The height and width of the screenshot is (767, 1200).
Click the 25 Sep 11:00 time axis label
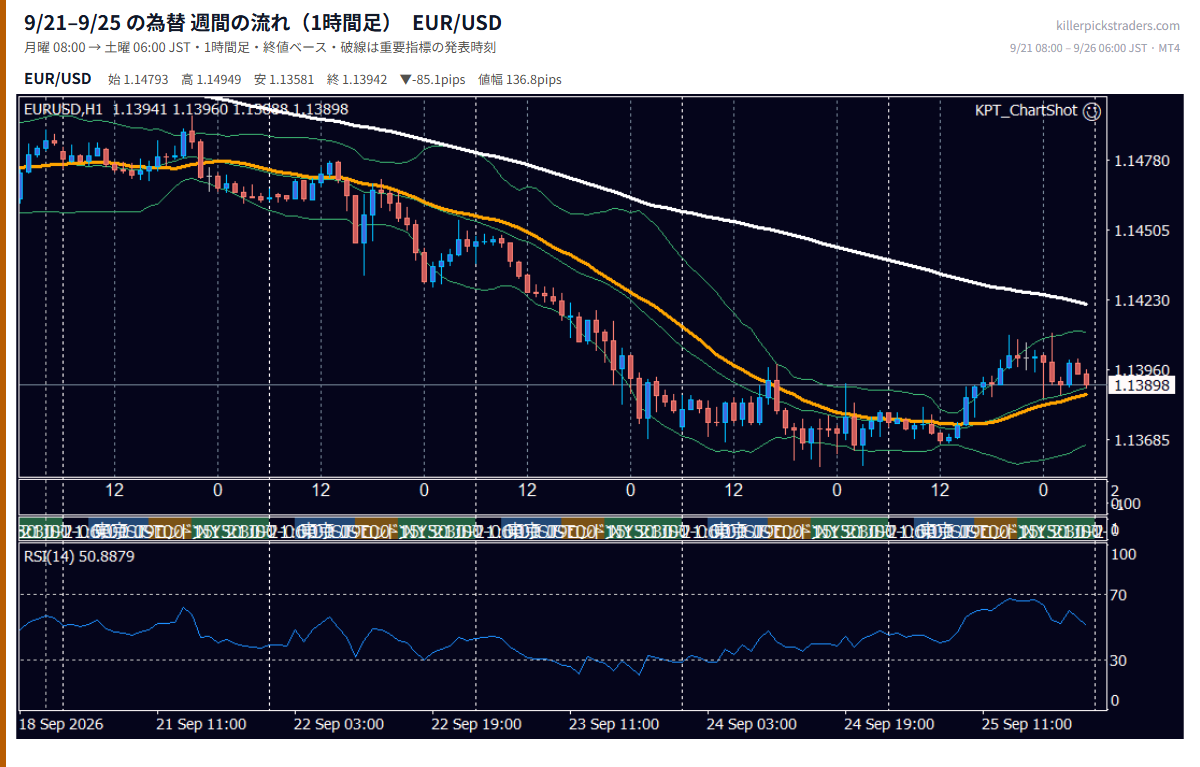[x=1027, y=723]
